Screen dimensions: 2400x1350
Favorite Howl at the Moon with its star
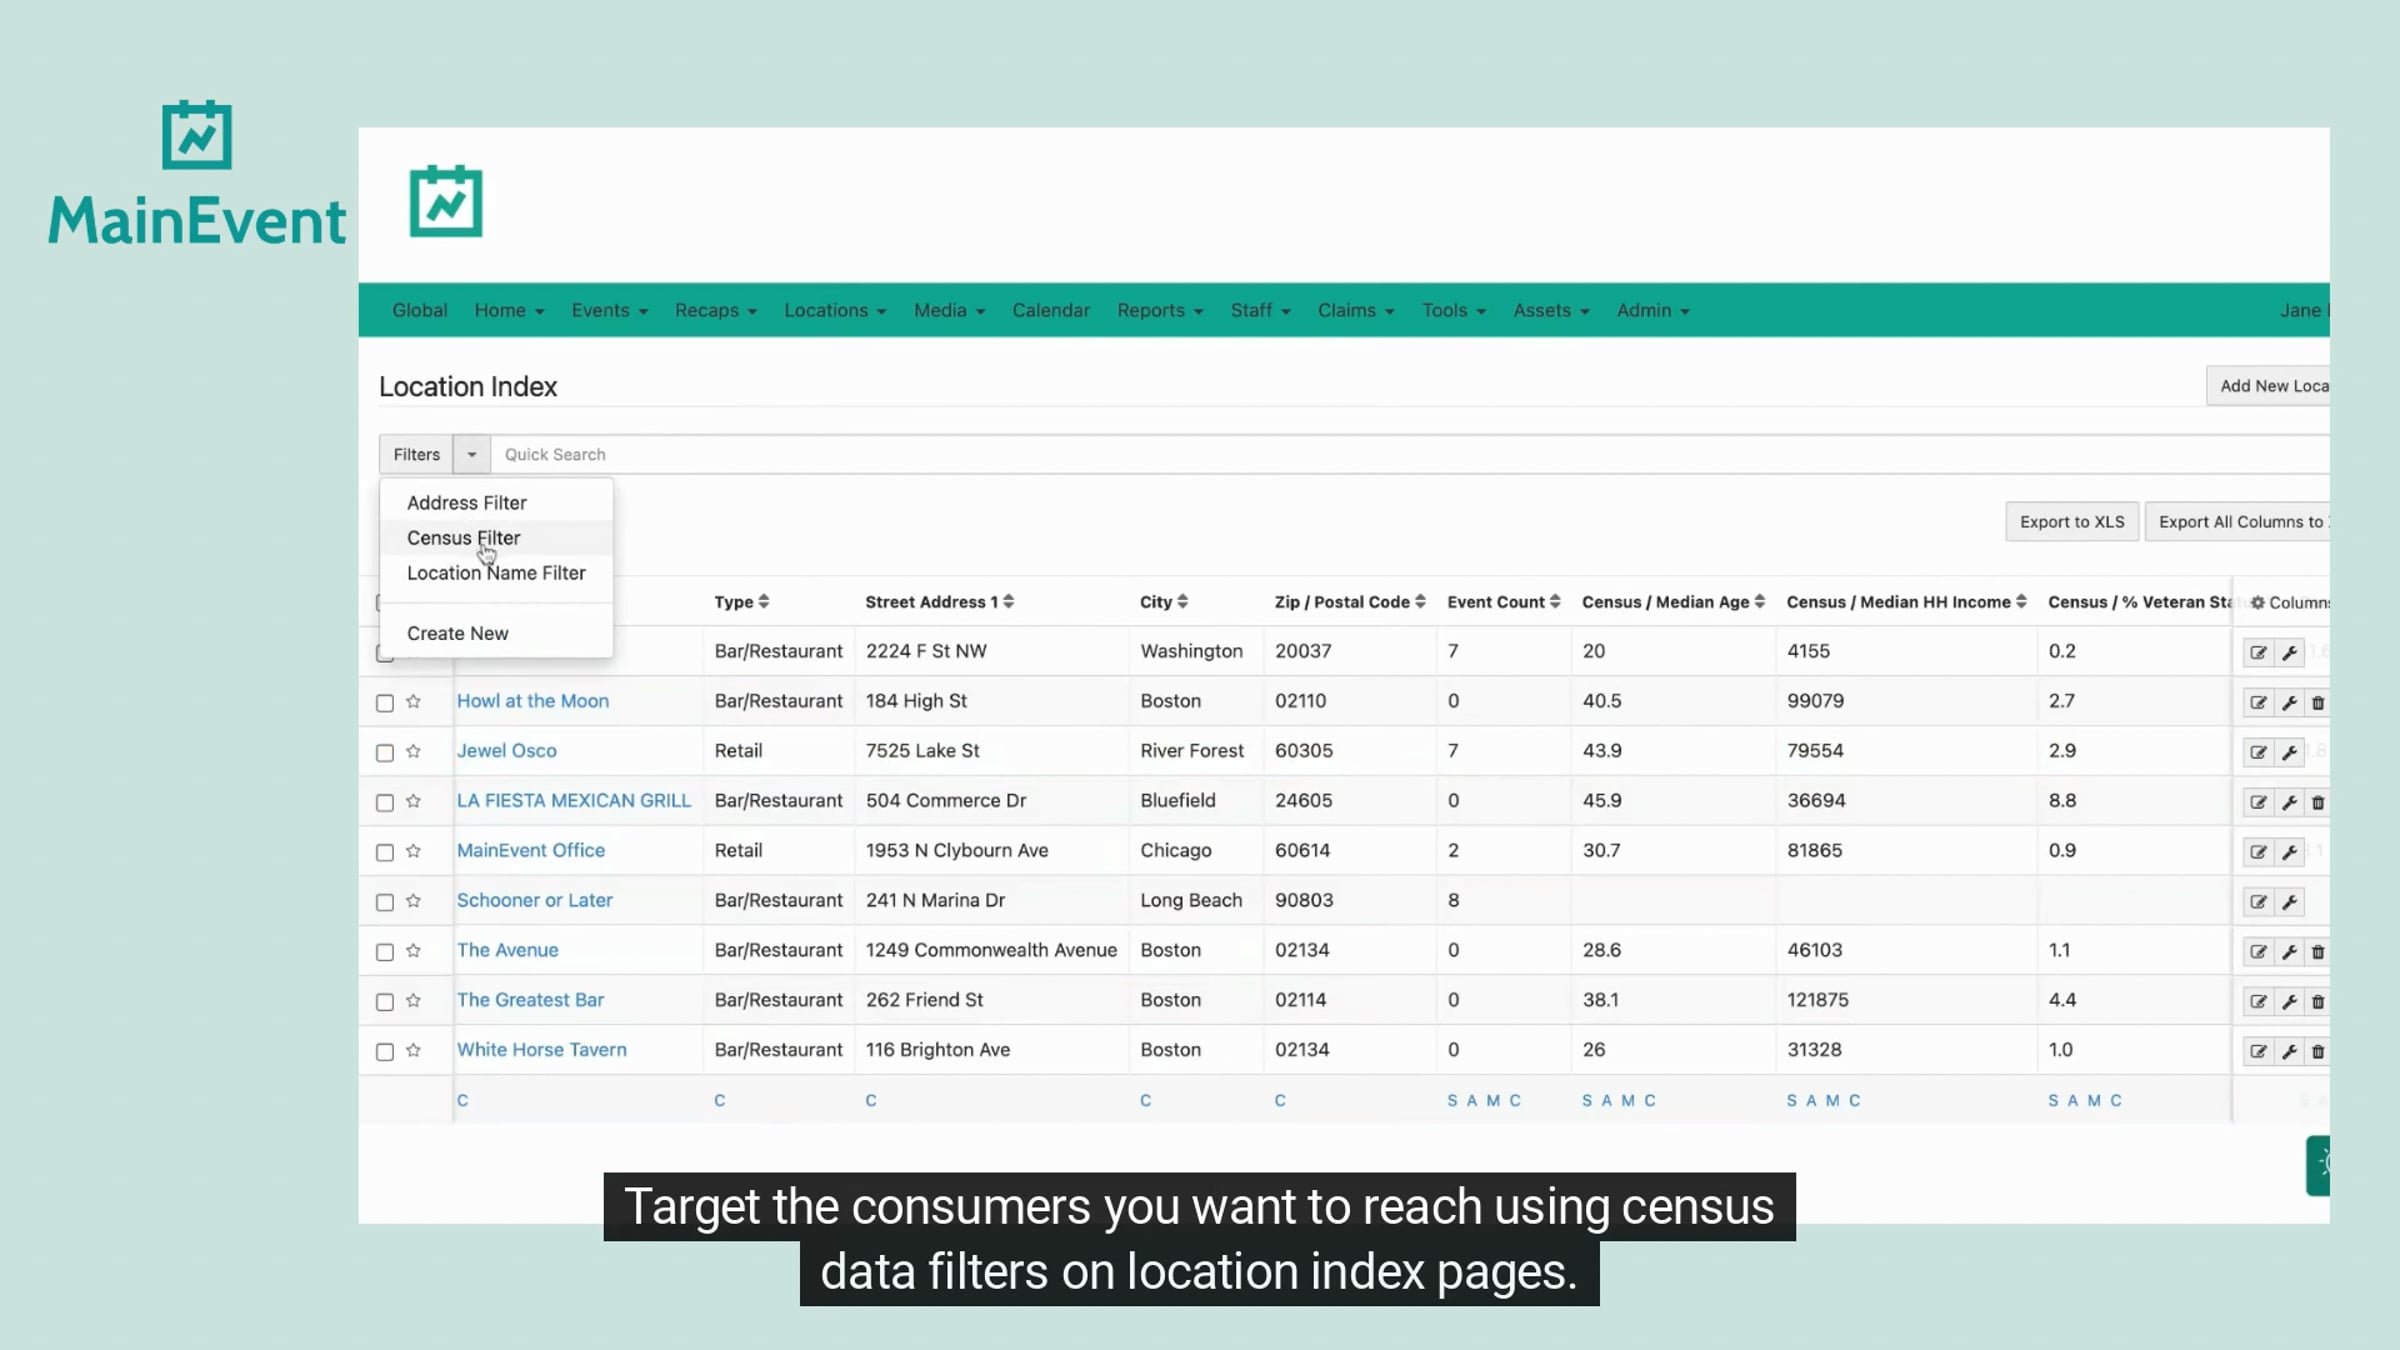coord(413,701)
